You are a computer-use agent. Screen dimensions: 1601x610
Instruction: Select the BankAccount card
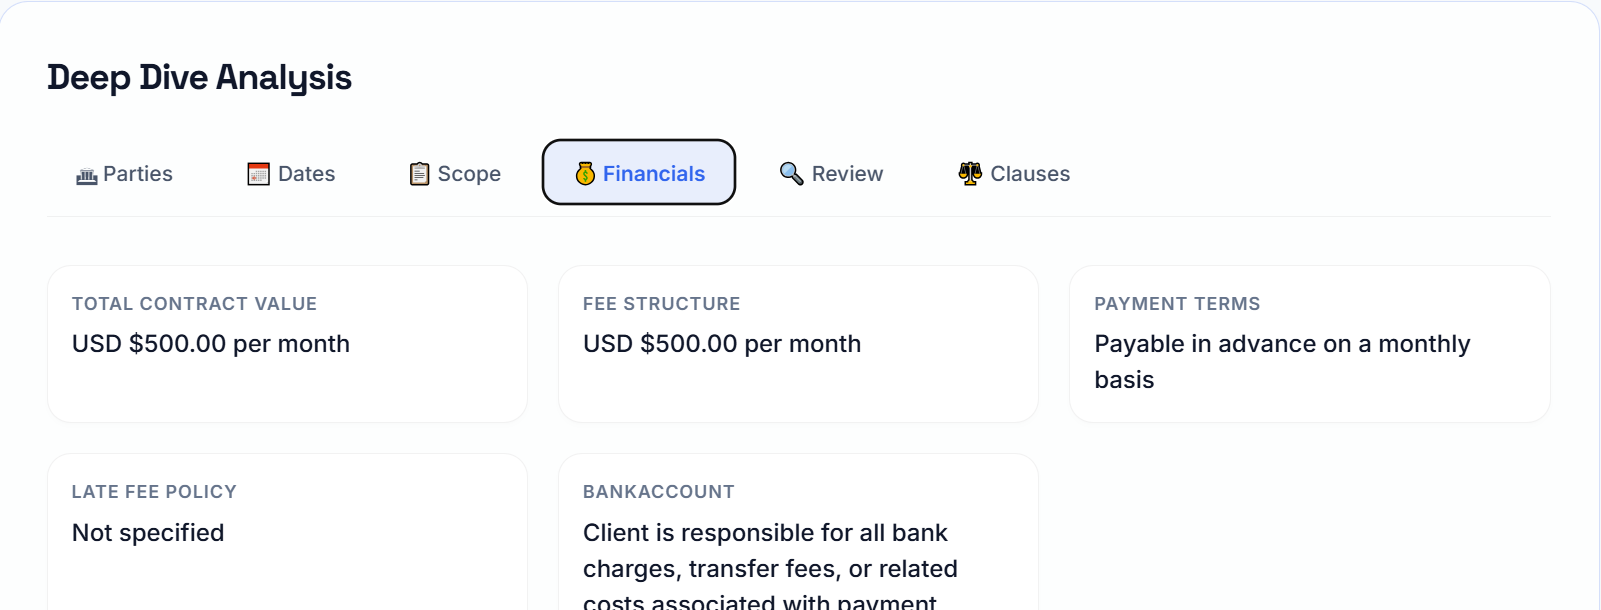click(798, 530)
